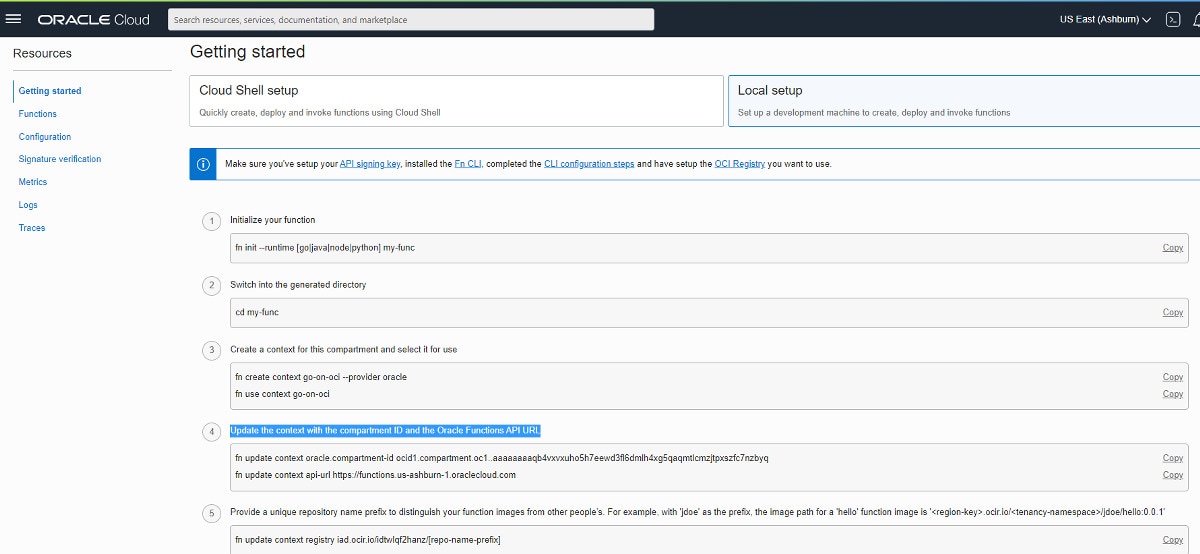This screenshot has height=554, width=1200.
Task: Click the top search resources field
Action: click(410, 19)
